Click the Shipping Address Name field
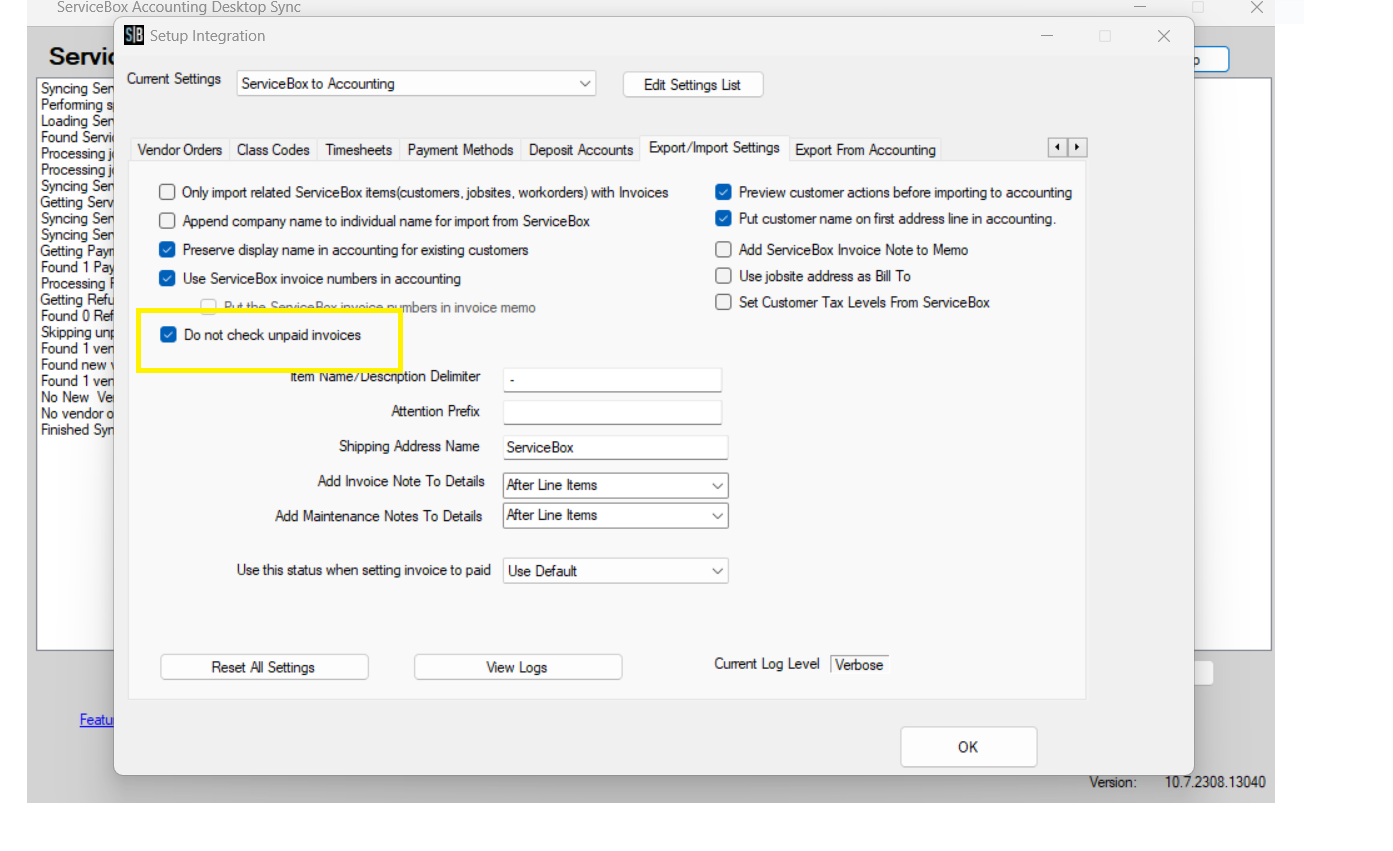 [615, 447]
